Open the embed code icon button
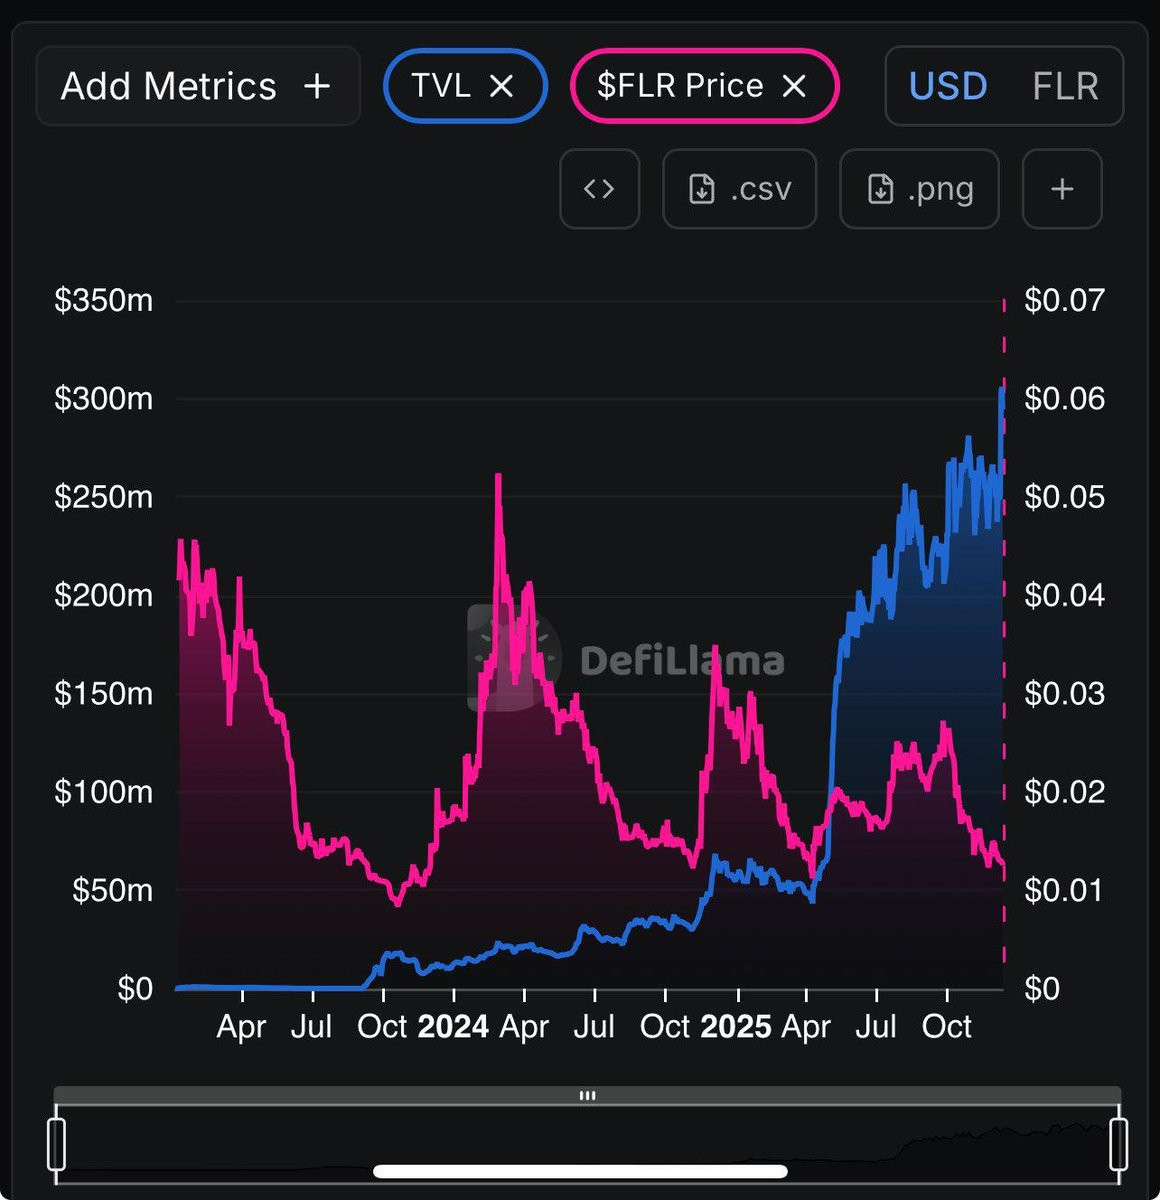Viewport: 1160px width, 1200px height. [599, 189]
